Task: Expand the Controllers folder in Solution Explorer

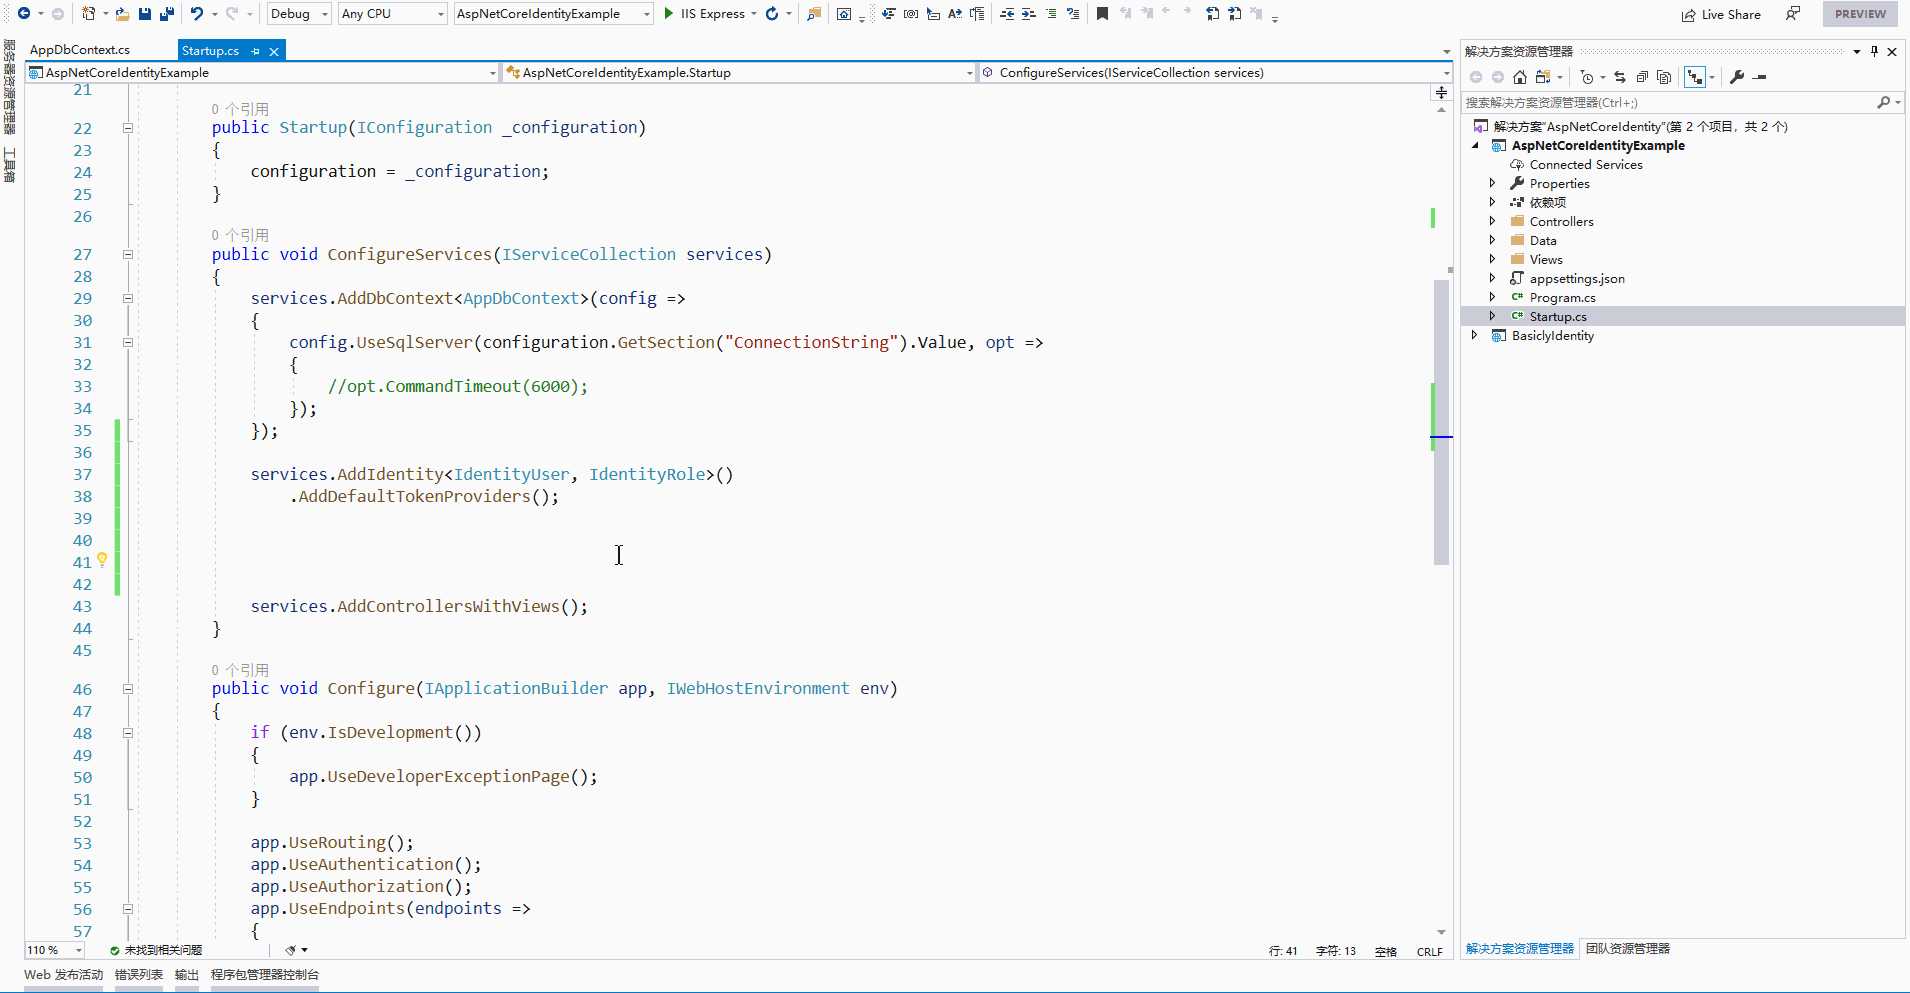Action: tap(1492, 221)
